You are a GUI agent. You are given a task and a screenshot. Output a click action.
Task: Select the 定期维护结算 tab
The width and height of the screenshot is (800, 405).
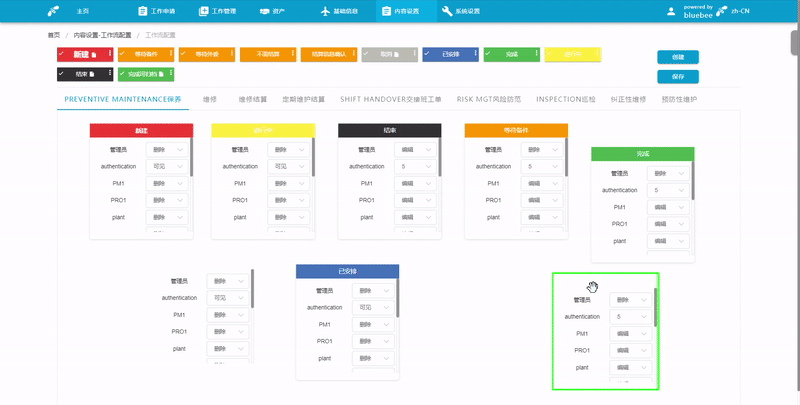pos(303,100)
